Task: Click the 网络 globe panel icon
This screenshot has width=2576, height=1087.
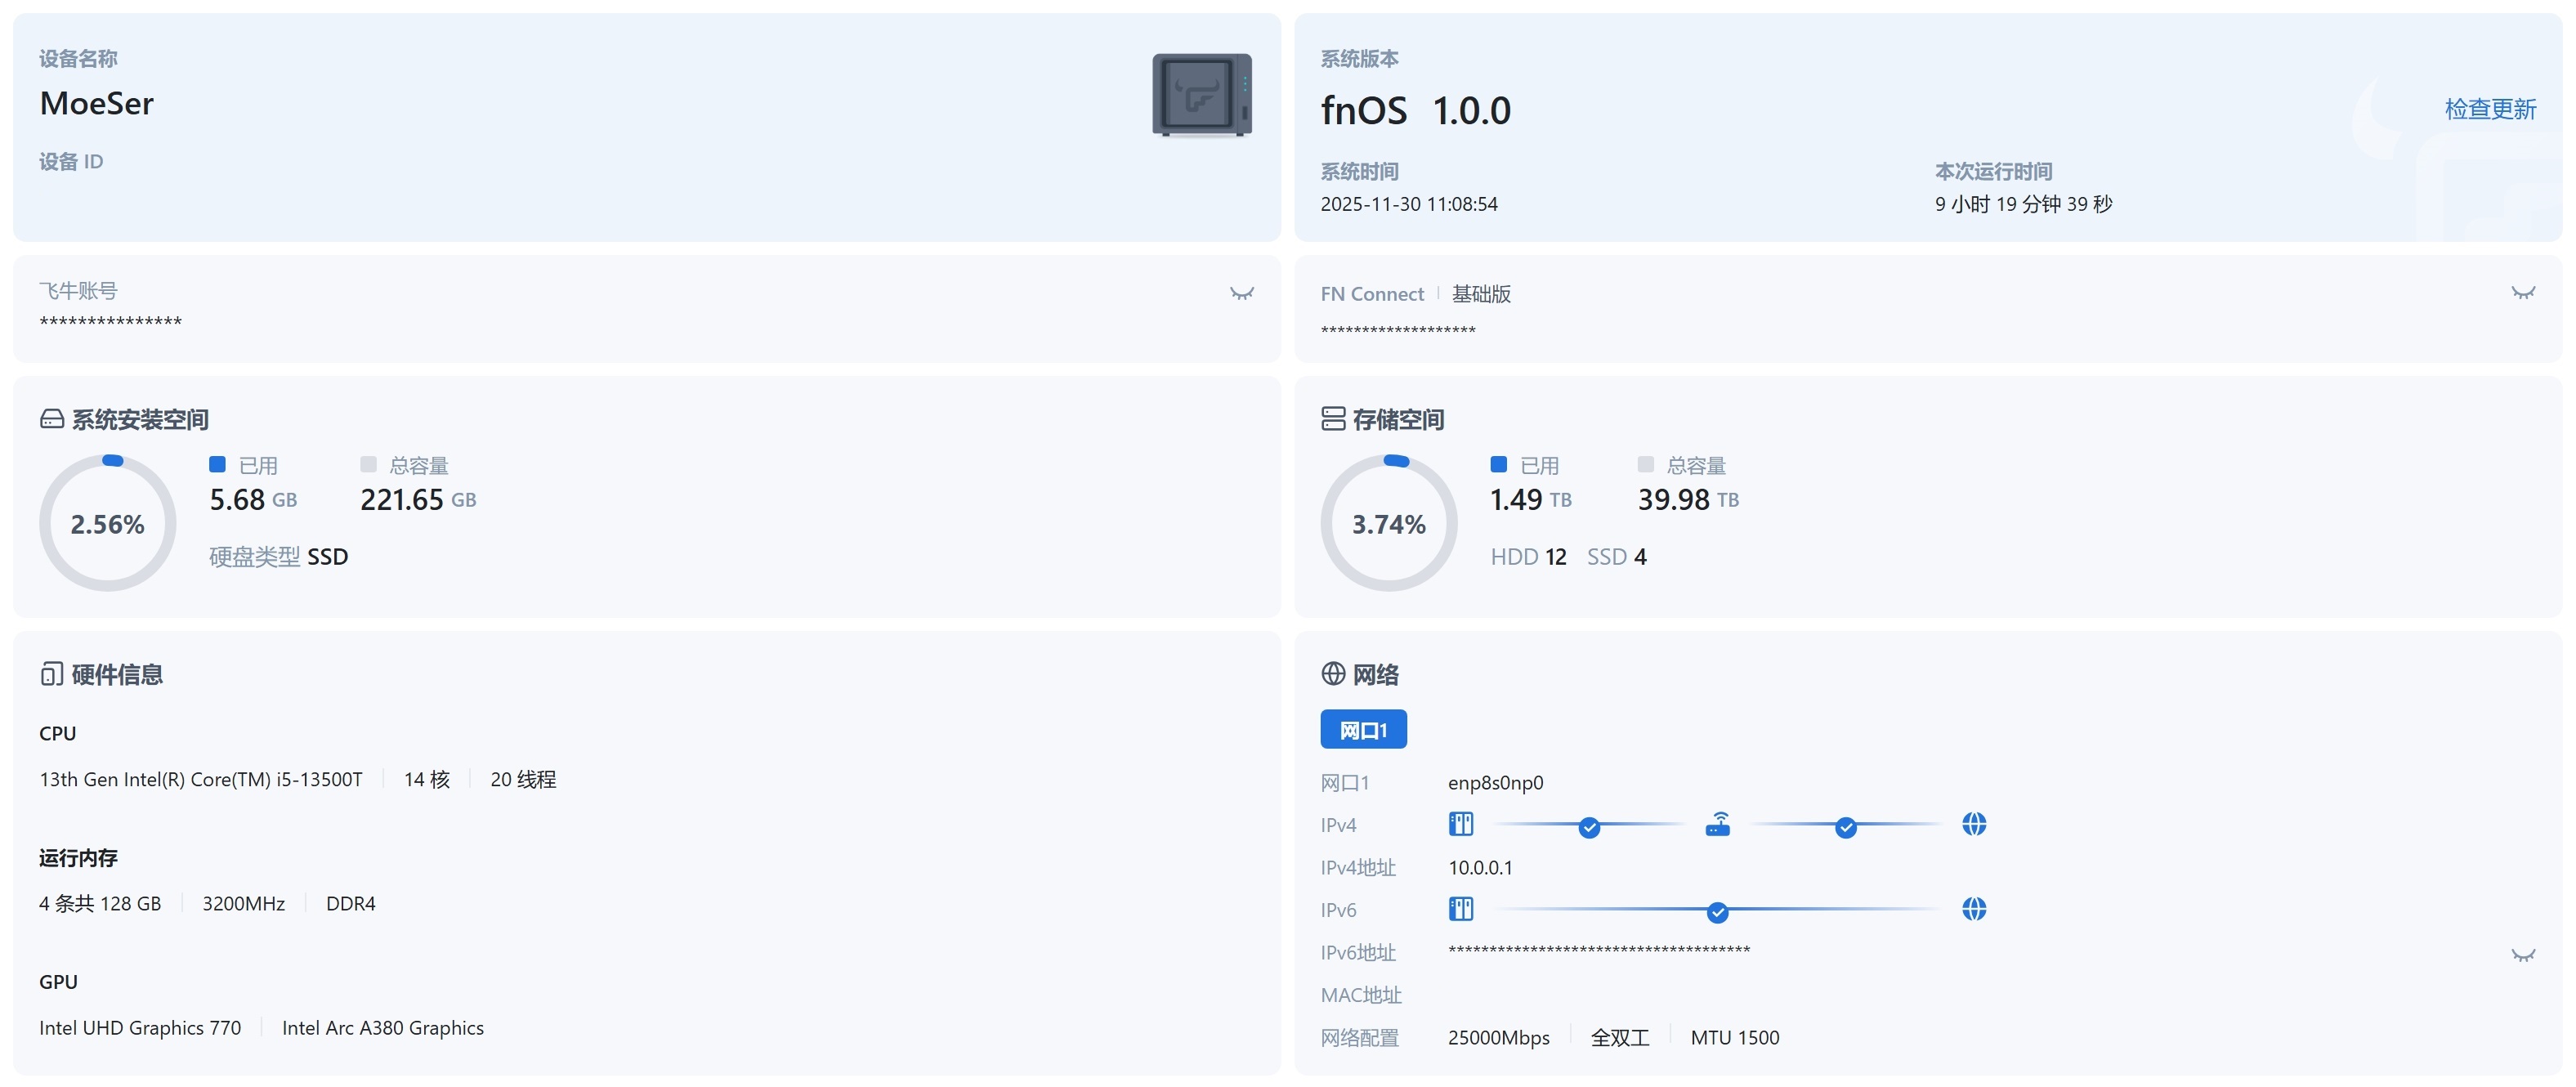Action: 1332,673
